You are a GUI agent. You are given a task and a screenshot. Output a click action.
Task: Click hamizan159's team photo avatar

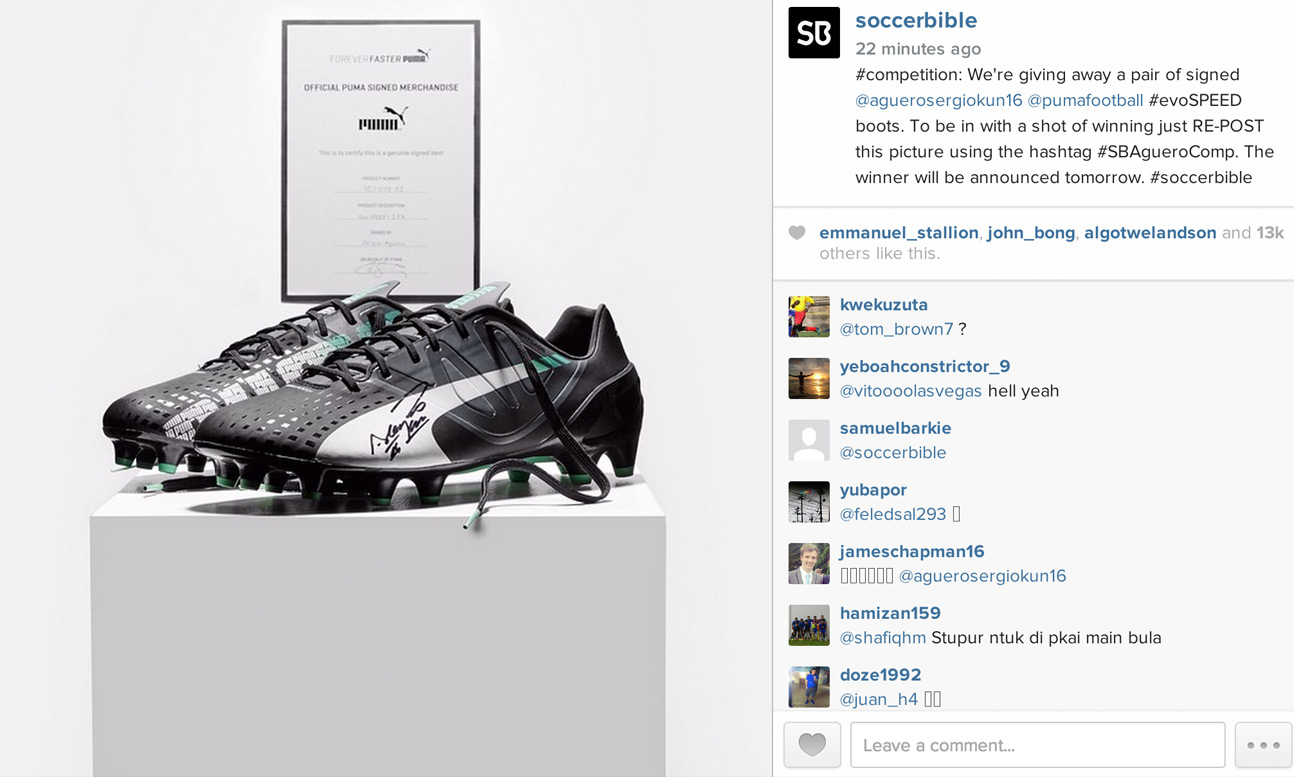(809, 626)
